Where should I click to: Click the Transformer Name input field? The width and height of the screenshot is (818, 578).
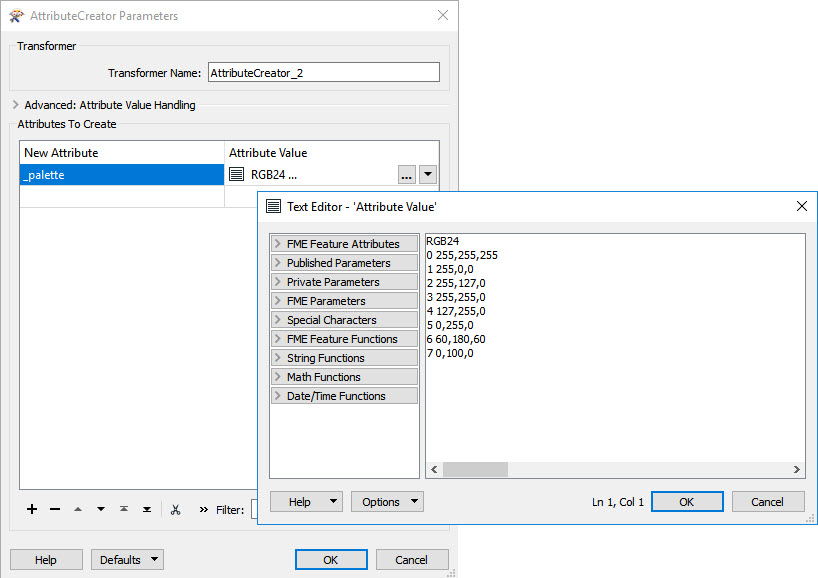[x=323, y=73]
